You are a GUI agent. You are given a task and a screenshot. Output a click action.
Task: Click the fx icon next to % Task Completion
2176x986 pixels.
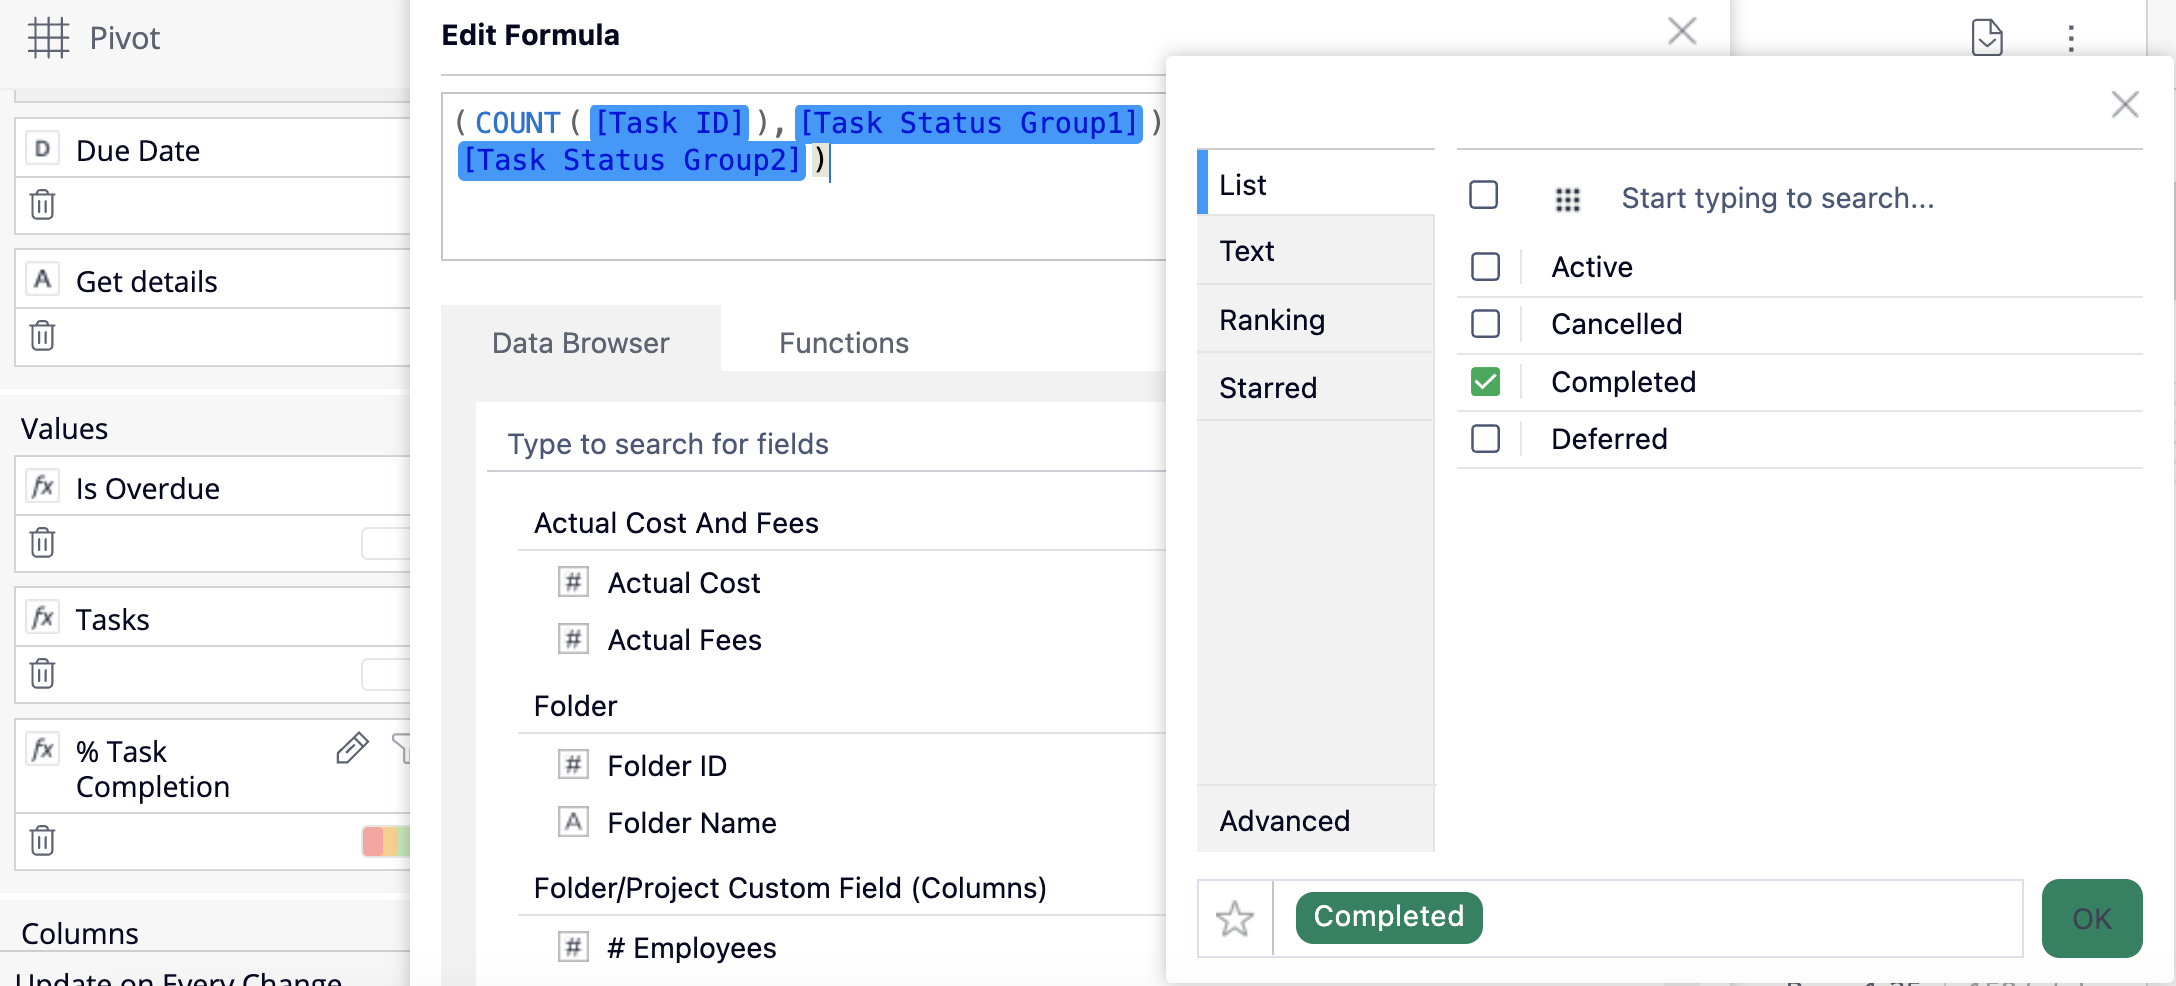coord(42,750)
